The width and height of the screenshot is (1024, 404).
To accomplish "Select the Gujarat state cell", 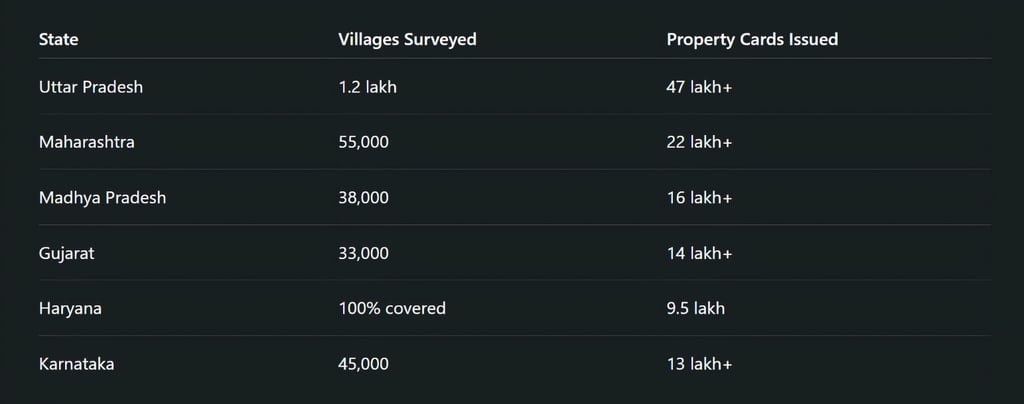I will (67, 253).
